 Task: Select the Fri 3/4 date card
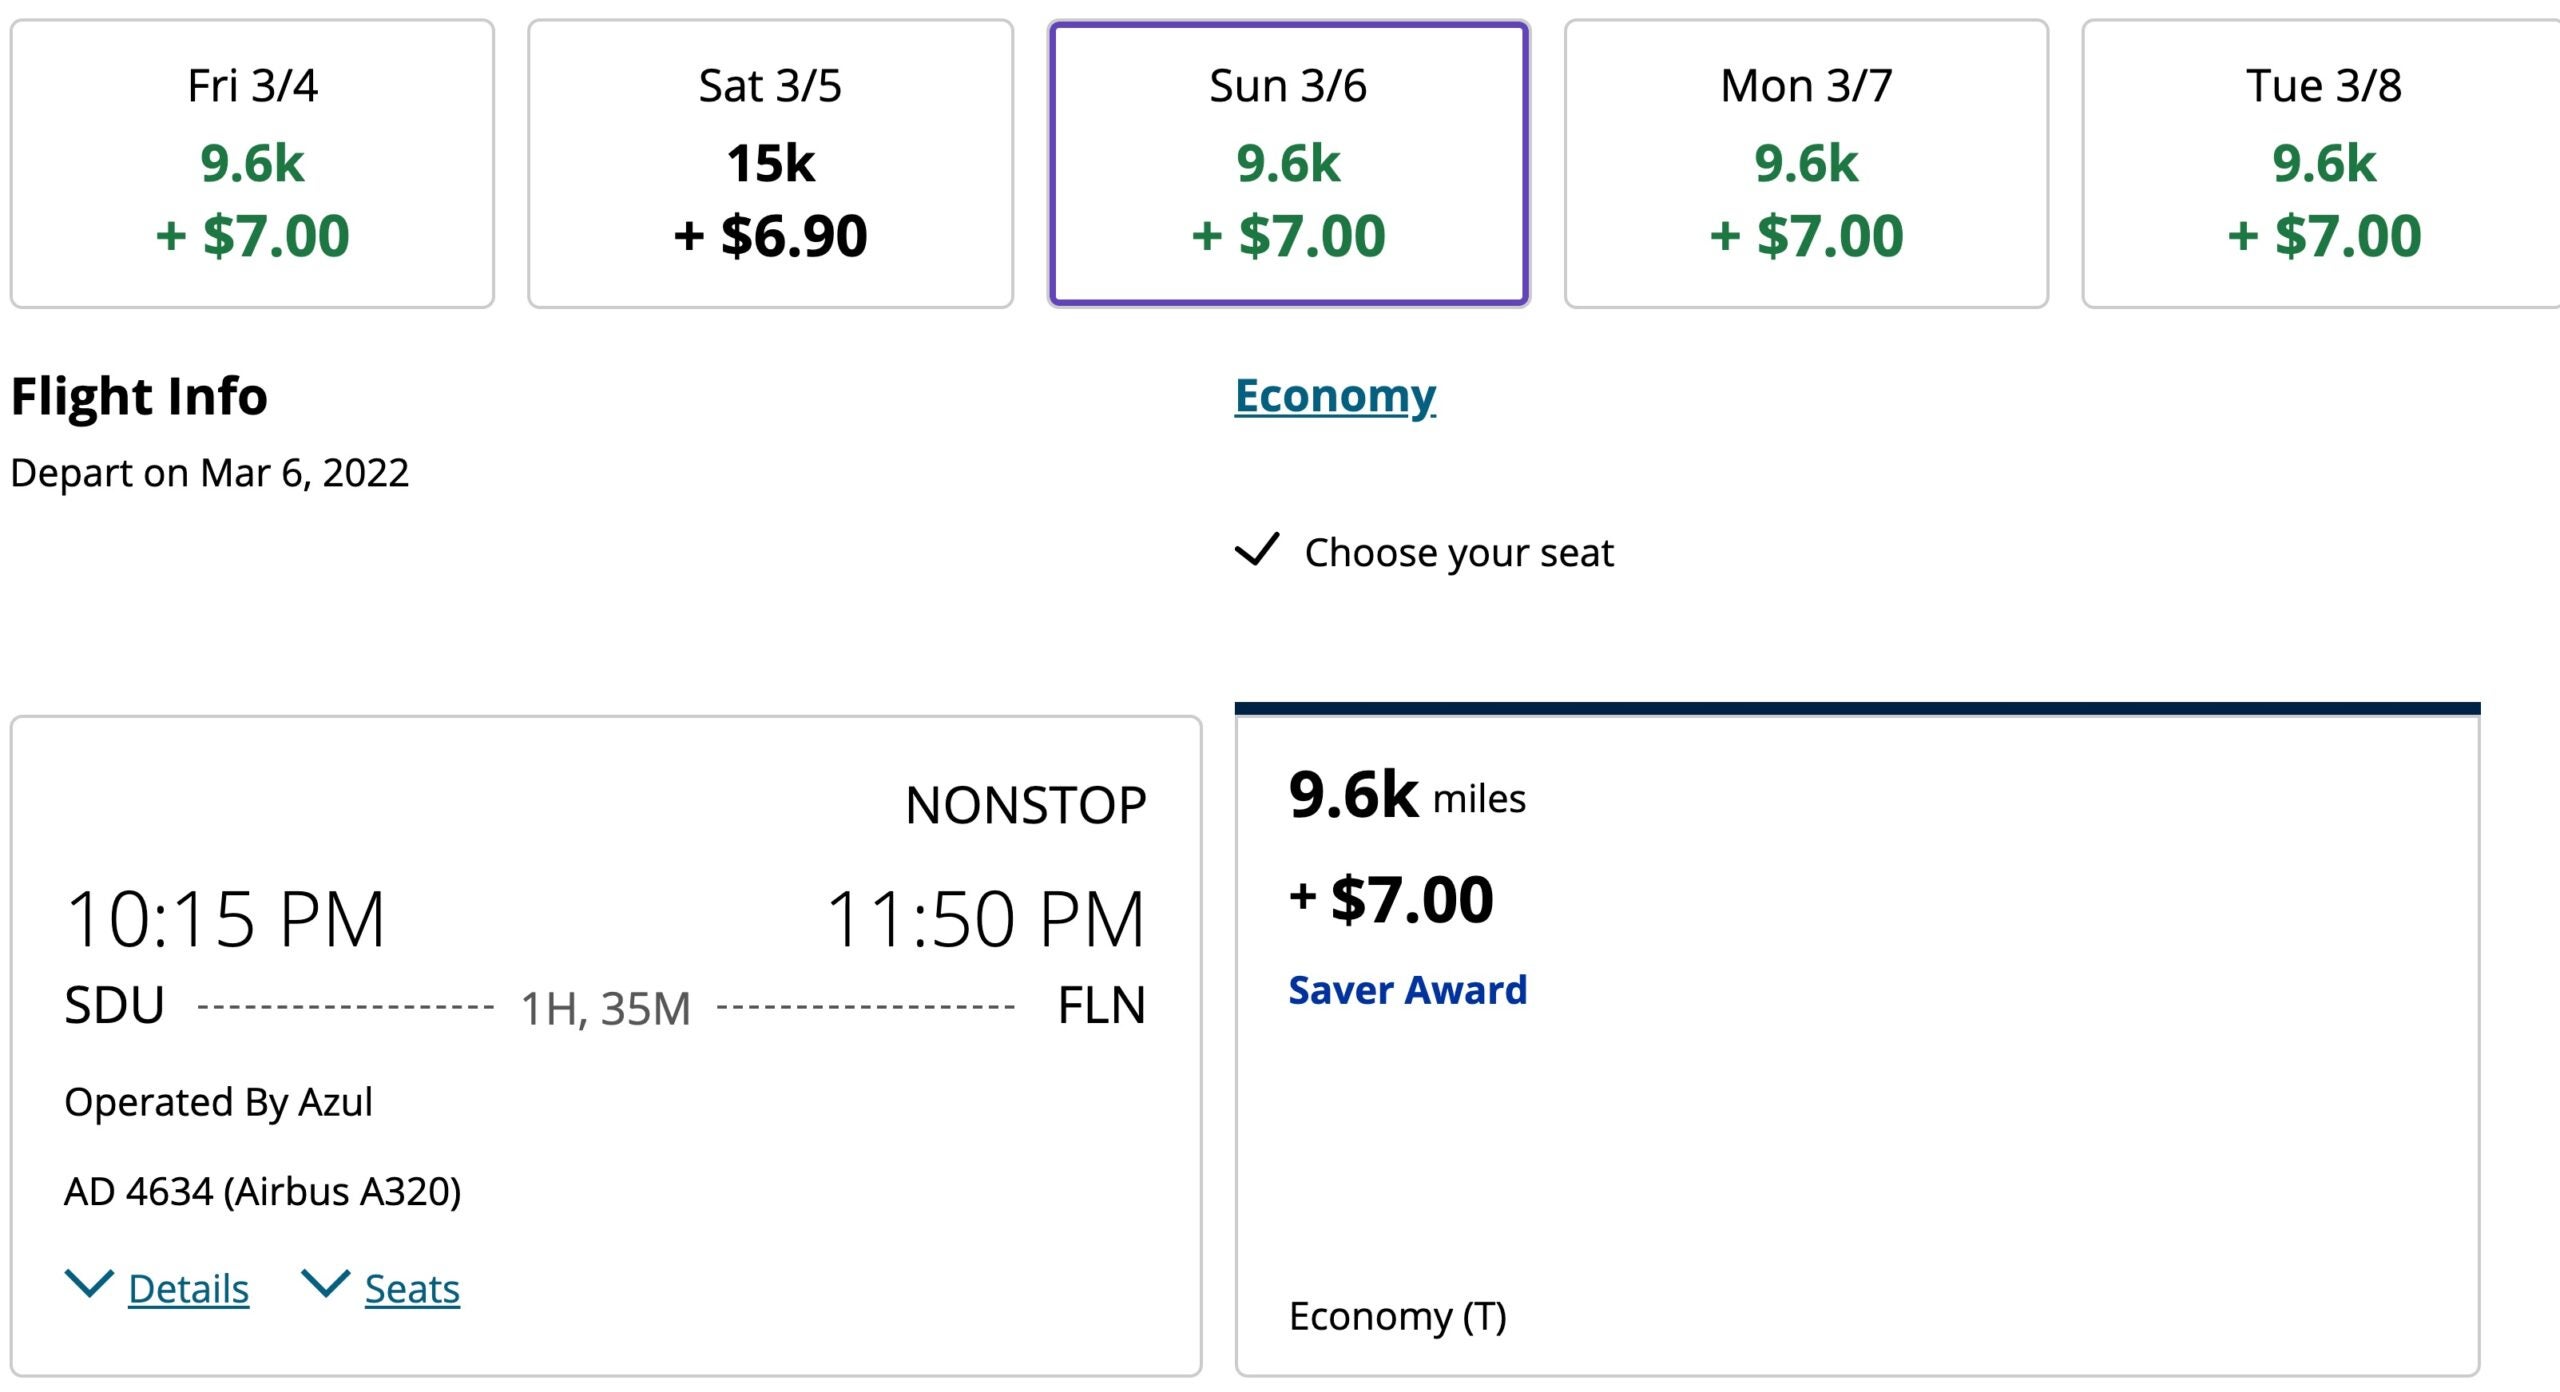(x=252, y=164)
